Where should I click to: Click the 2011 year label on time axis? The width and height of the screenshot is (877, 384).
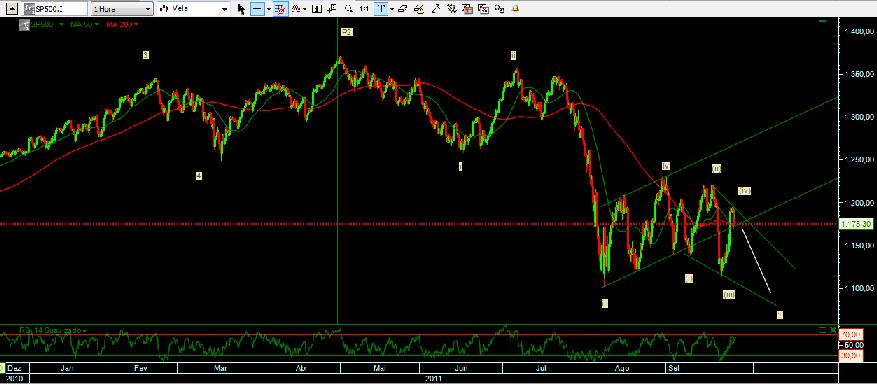[x=433, y=378]
